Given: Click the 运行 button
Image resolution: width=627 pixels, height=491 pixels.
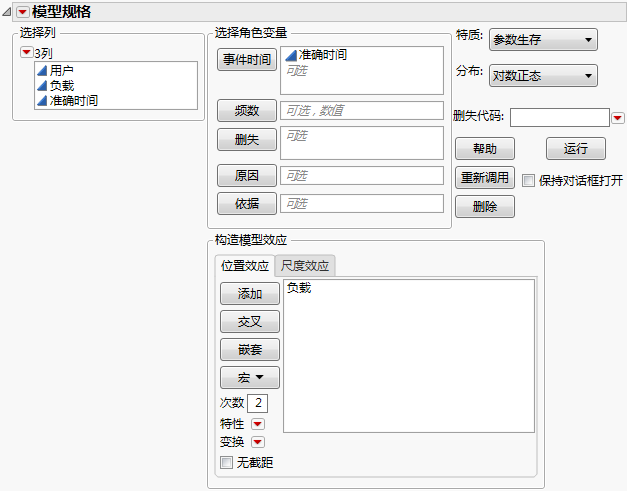Looking at the screenshot, I should (x=576, y=149).
